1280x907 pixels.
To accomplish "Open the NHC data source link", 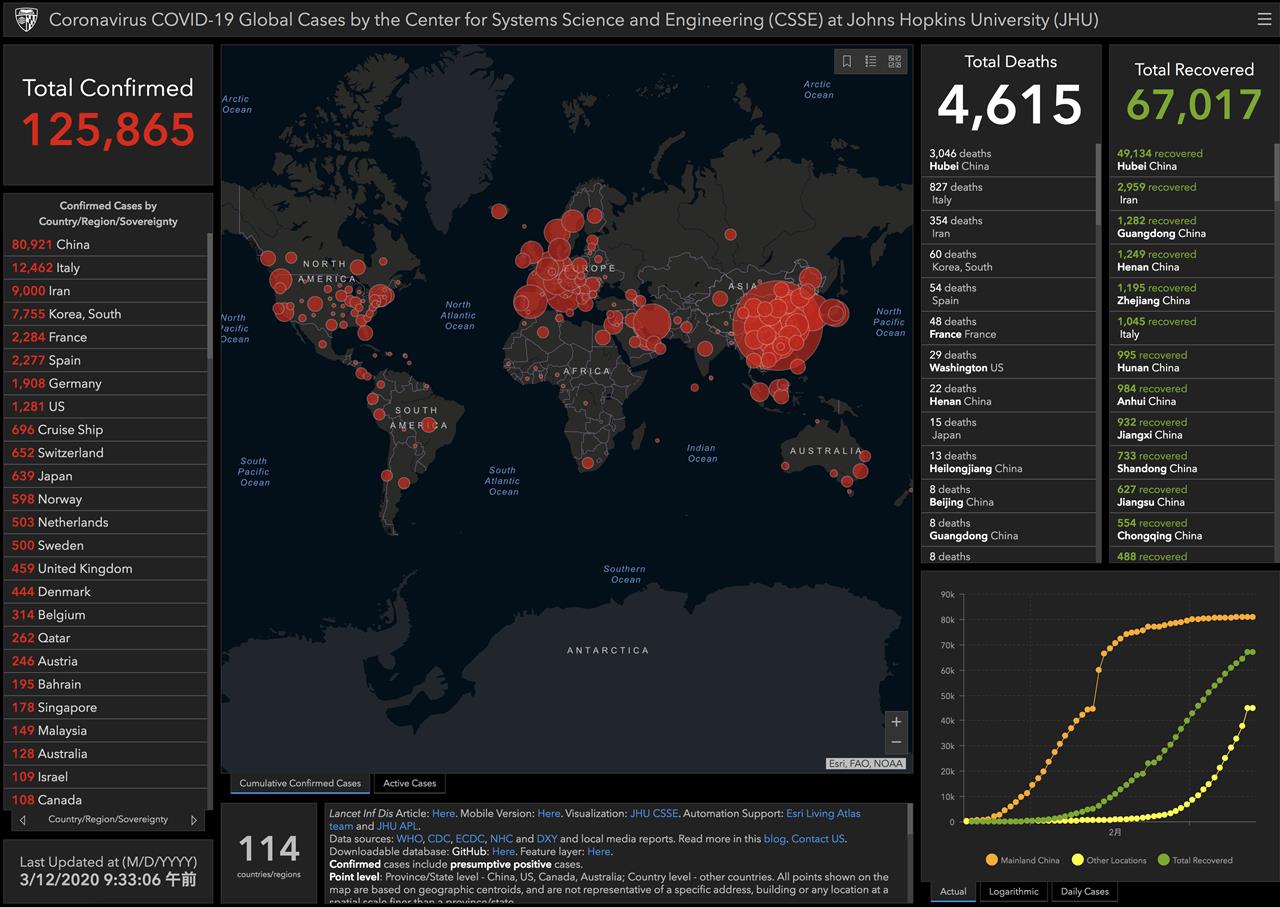I will click(501, 839).
